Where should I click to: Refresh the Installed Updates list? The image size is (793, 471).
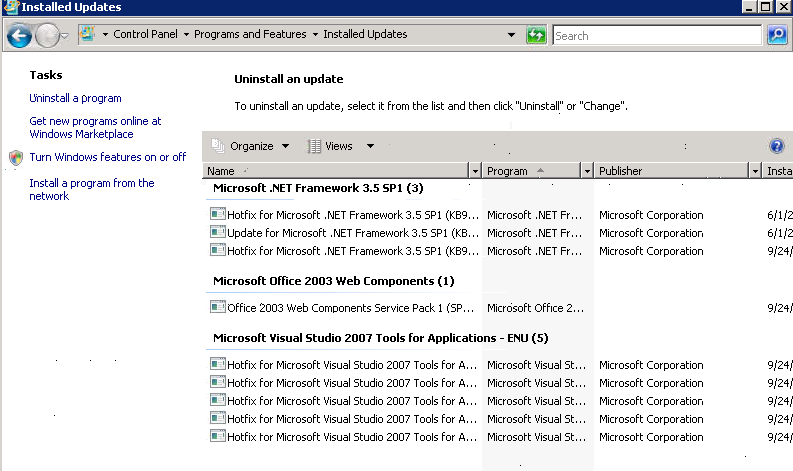tap(536, 35)
